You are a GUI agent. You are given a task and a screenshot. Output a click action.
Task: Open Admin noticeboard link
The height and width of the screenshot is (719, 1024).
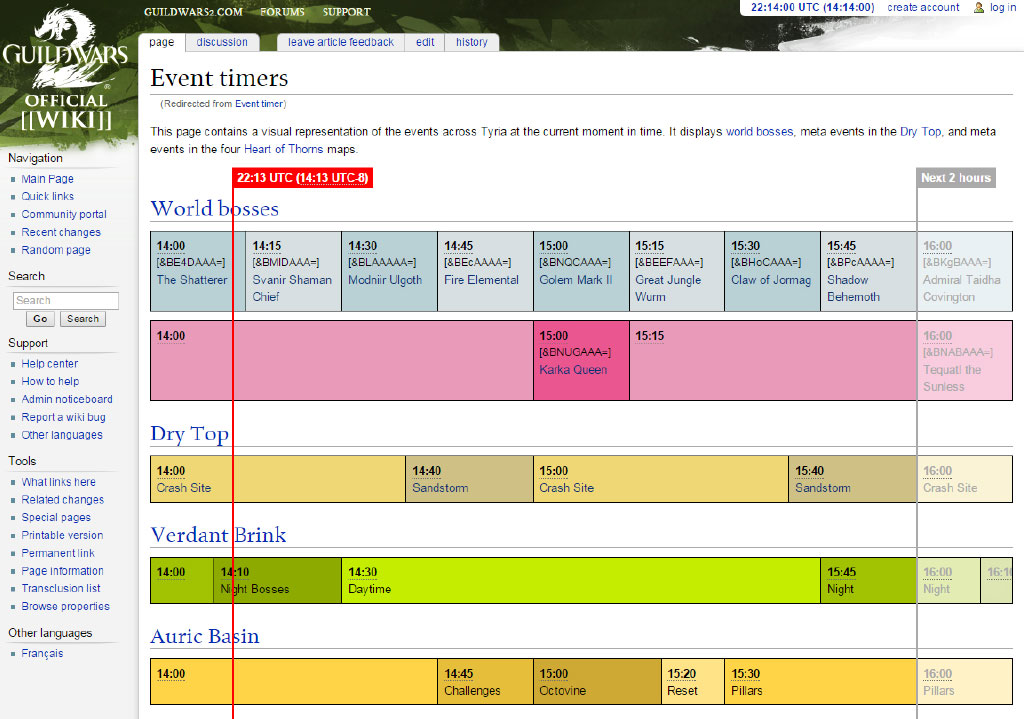67,399
